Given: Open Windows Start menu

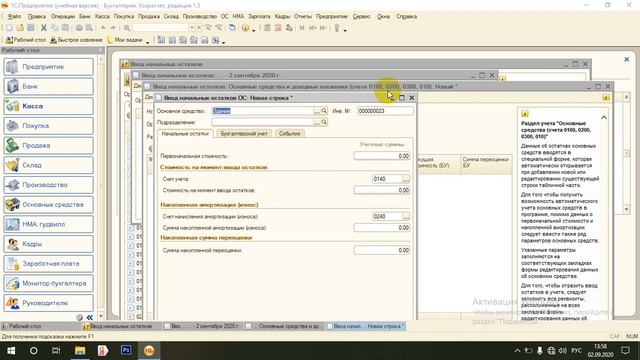Looking at the screenshot, I should [11, 351].
